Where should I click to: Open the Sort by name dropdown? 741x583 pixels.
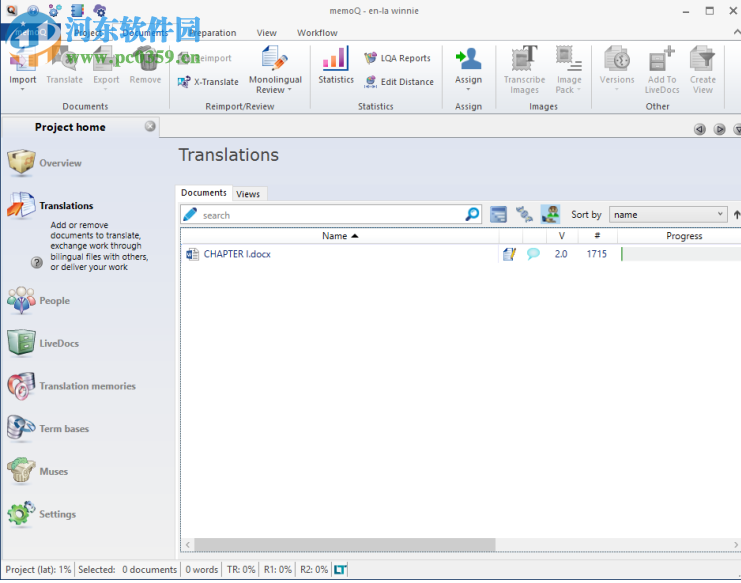coord(668,214)
